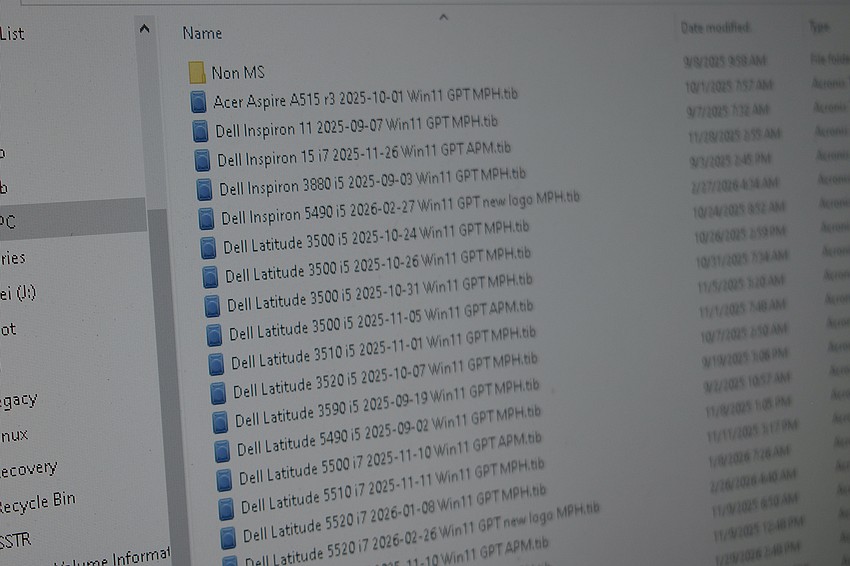This screenshot has height=566, width=850.
Task: Select filename 'Acer Aspire A515 r3 2025-10-01 Win11 GPT MPH.tib'
Action: 365,98
